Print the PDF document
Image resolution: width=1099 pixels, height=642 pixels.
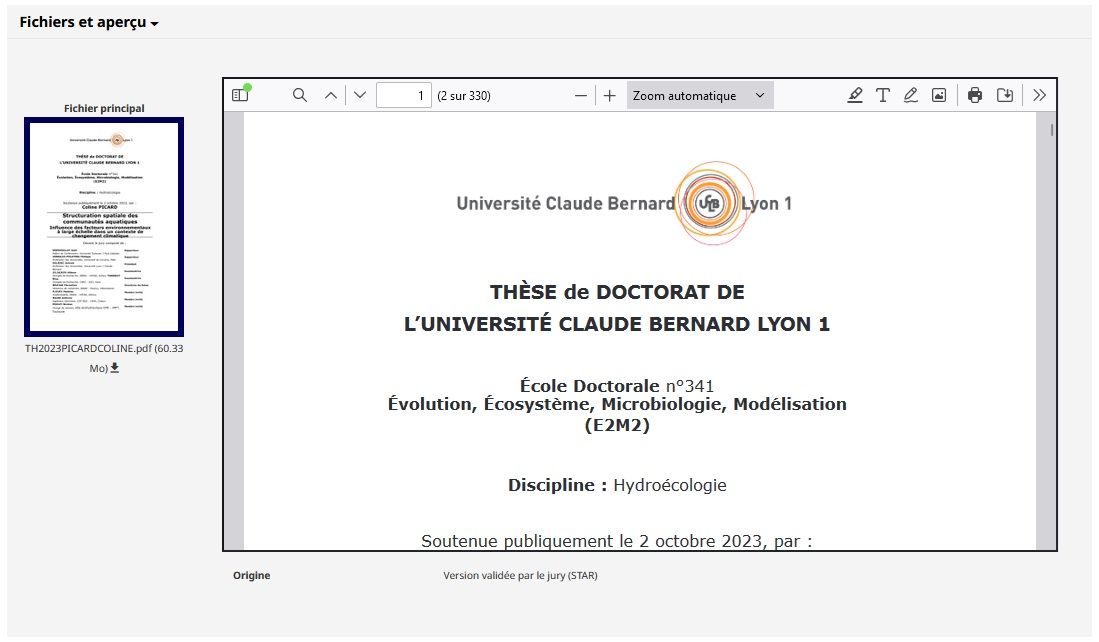click(975, 95)
